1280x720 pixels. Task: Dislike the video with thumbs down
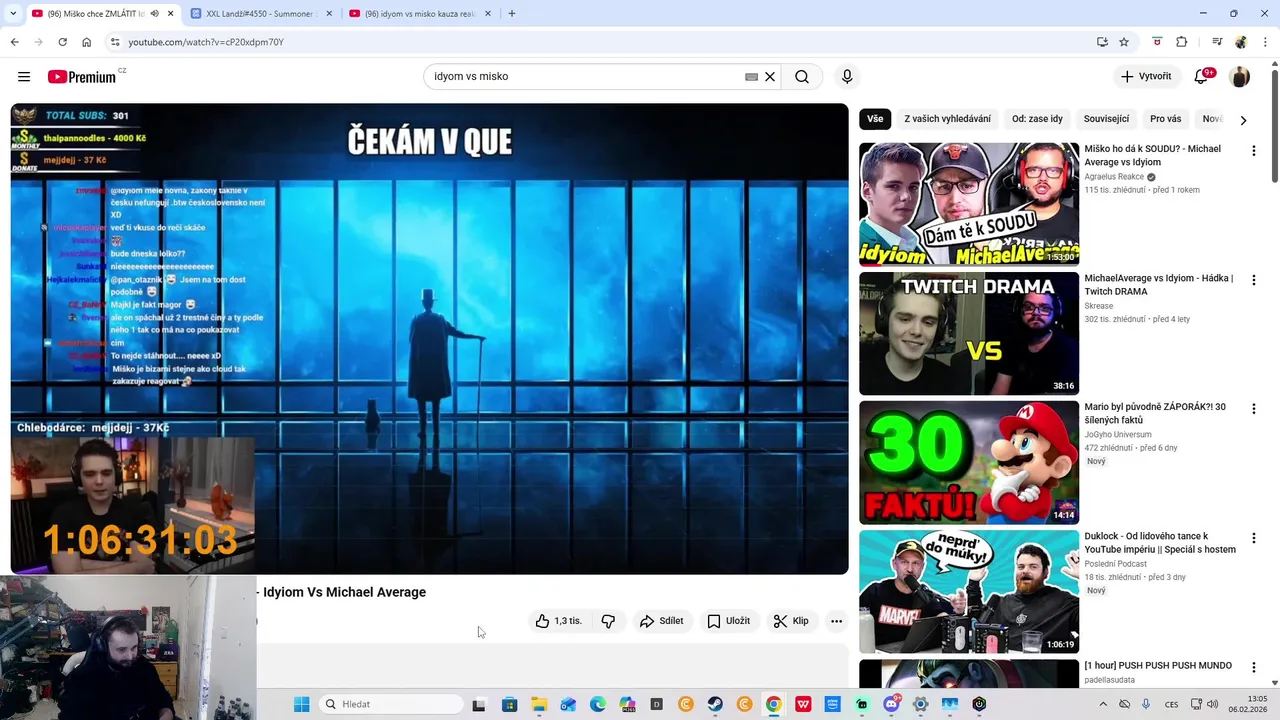coord(608,621)
